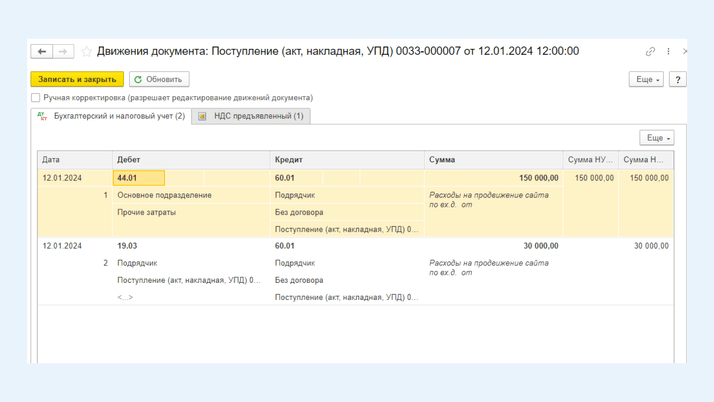Image resolution: width=714 pixels, height=402 pixels.
Task: Click the last column header Сумма Н...
Action: [x=646, y=160]
